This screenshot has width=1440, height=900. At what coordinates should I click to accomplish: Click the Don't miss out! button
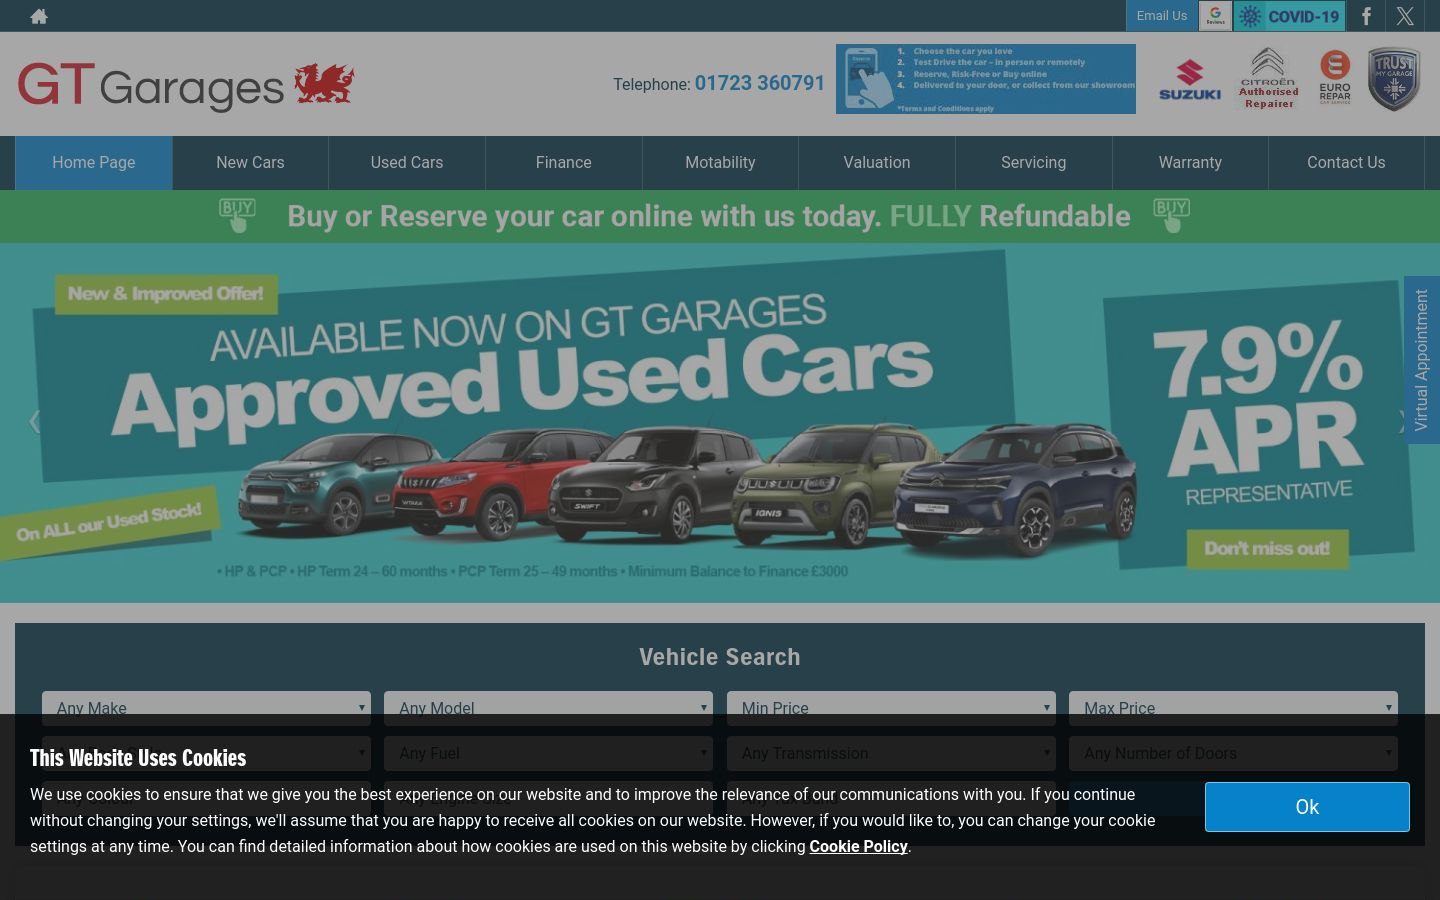[x=1267, y=548]
